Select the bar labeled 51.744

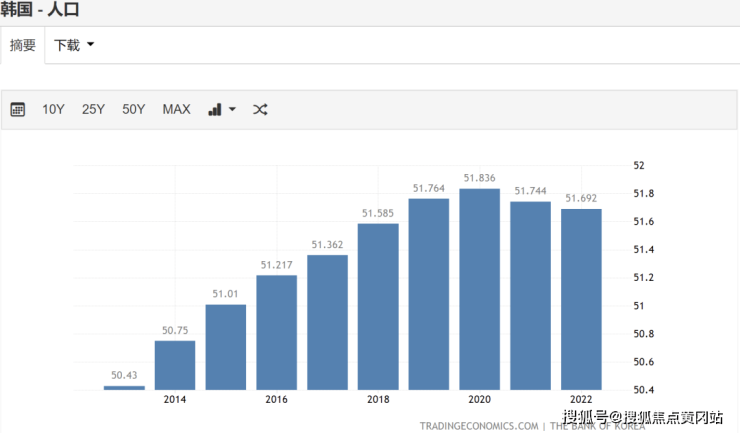[530, 294]
